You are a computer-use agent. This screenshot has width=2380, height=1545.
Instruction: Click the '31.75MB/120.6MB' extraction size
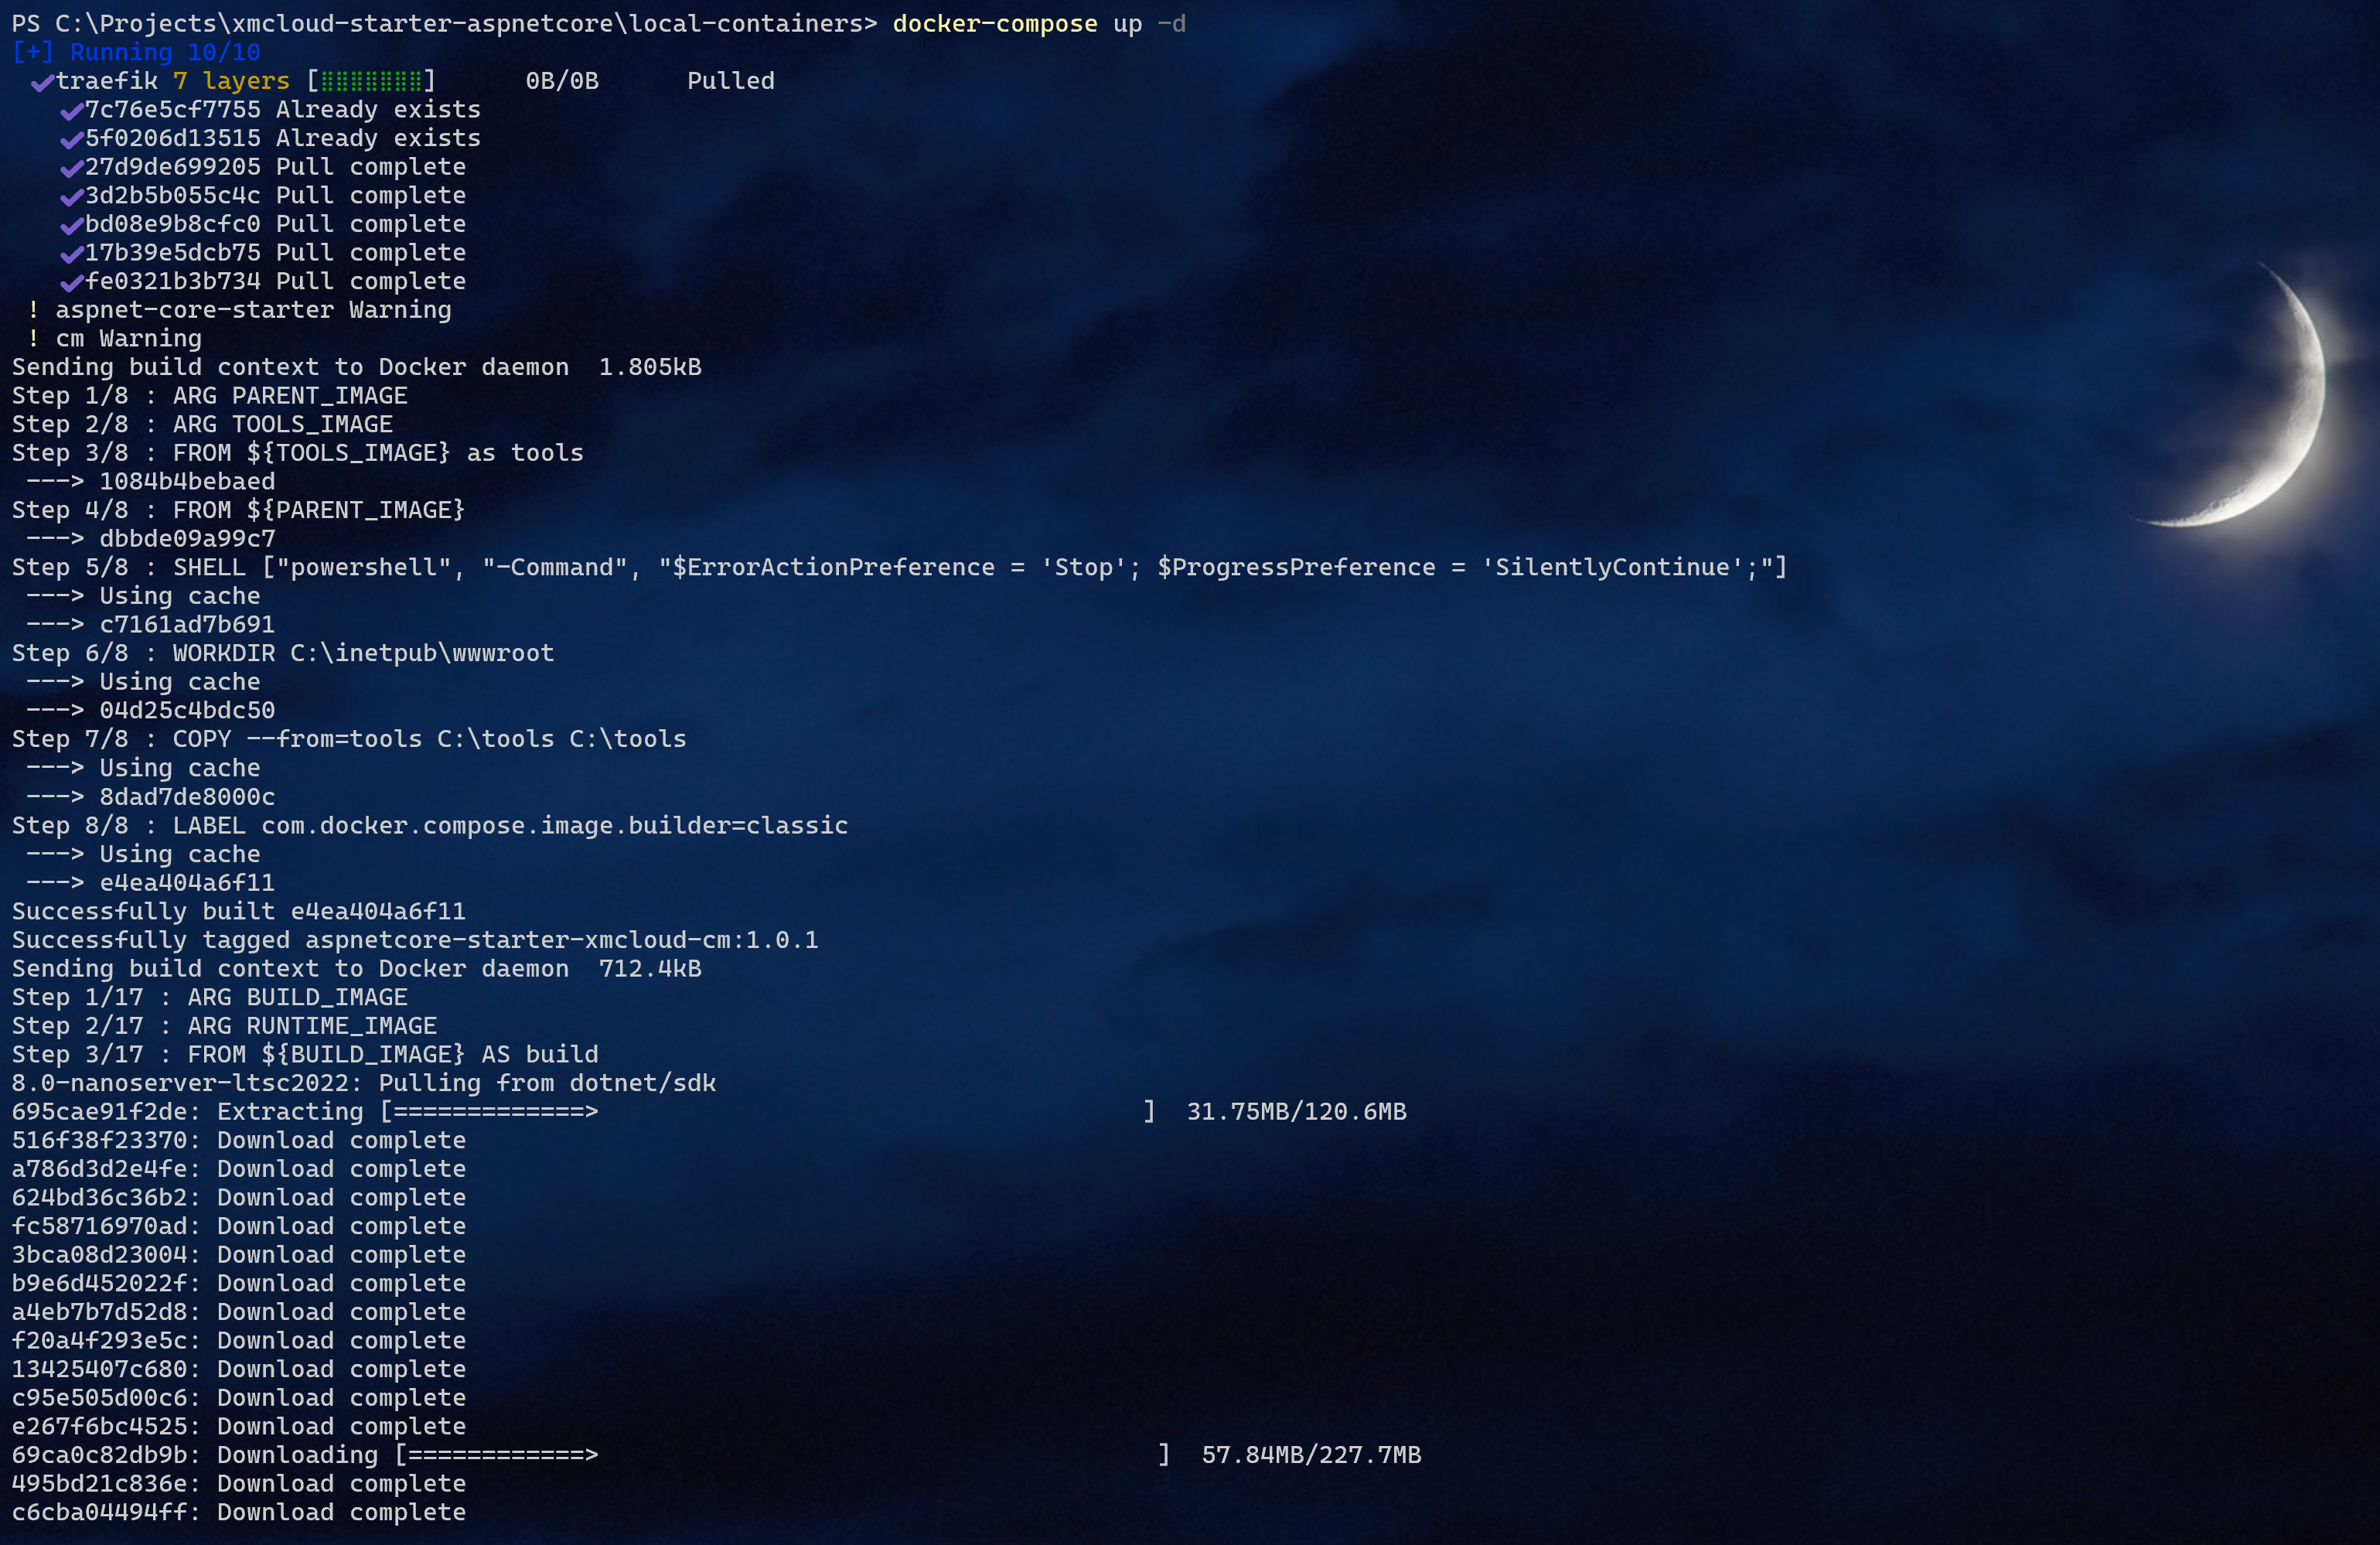pyautogui.click(x=1296, y=1112)
